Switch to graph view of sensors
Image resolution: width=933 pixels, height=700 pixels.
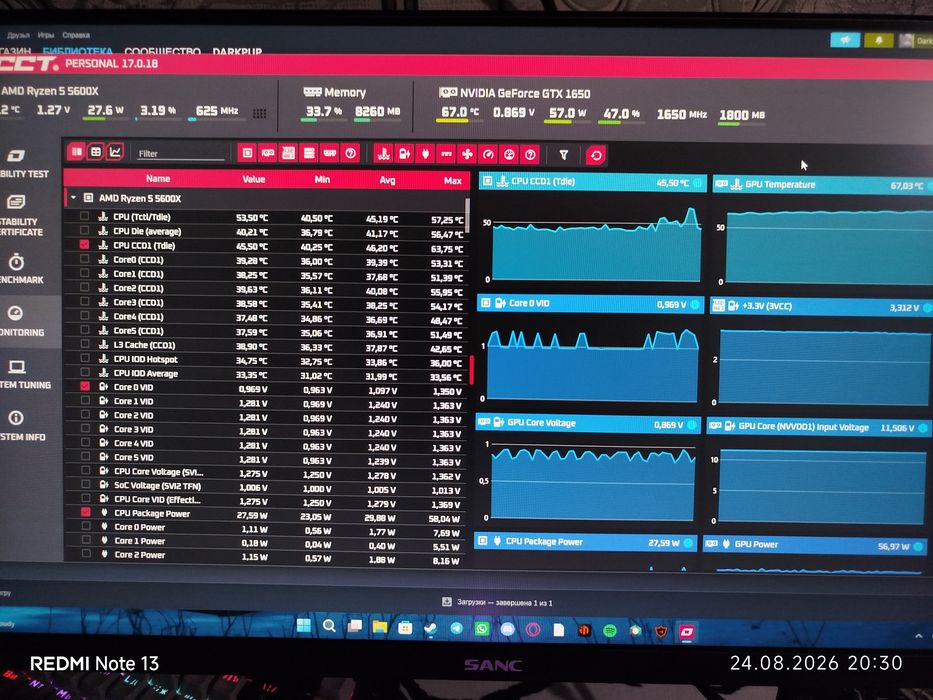pos(114,152)
